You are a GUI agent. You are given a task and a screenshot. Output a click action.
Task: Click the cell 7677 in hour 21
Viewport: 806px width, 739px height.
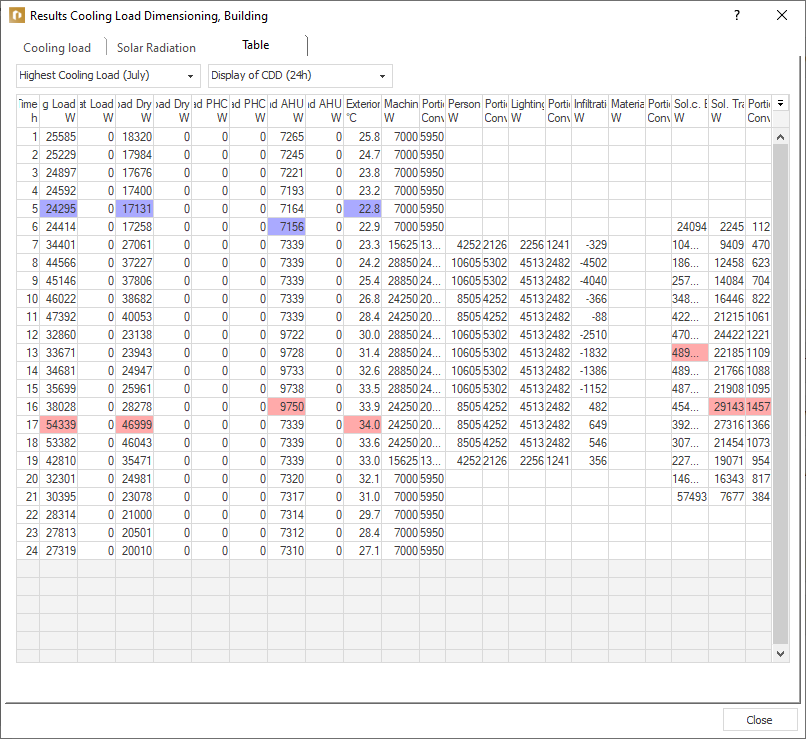coord(727,497)
